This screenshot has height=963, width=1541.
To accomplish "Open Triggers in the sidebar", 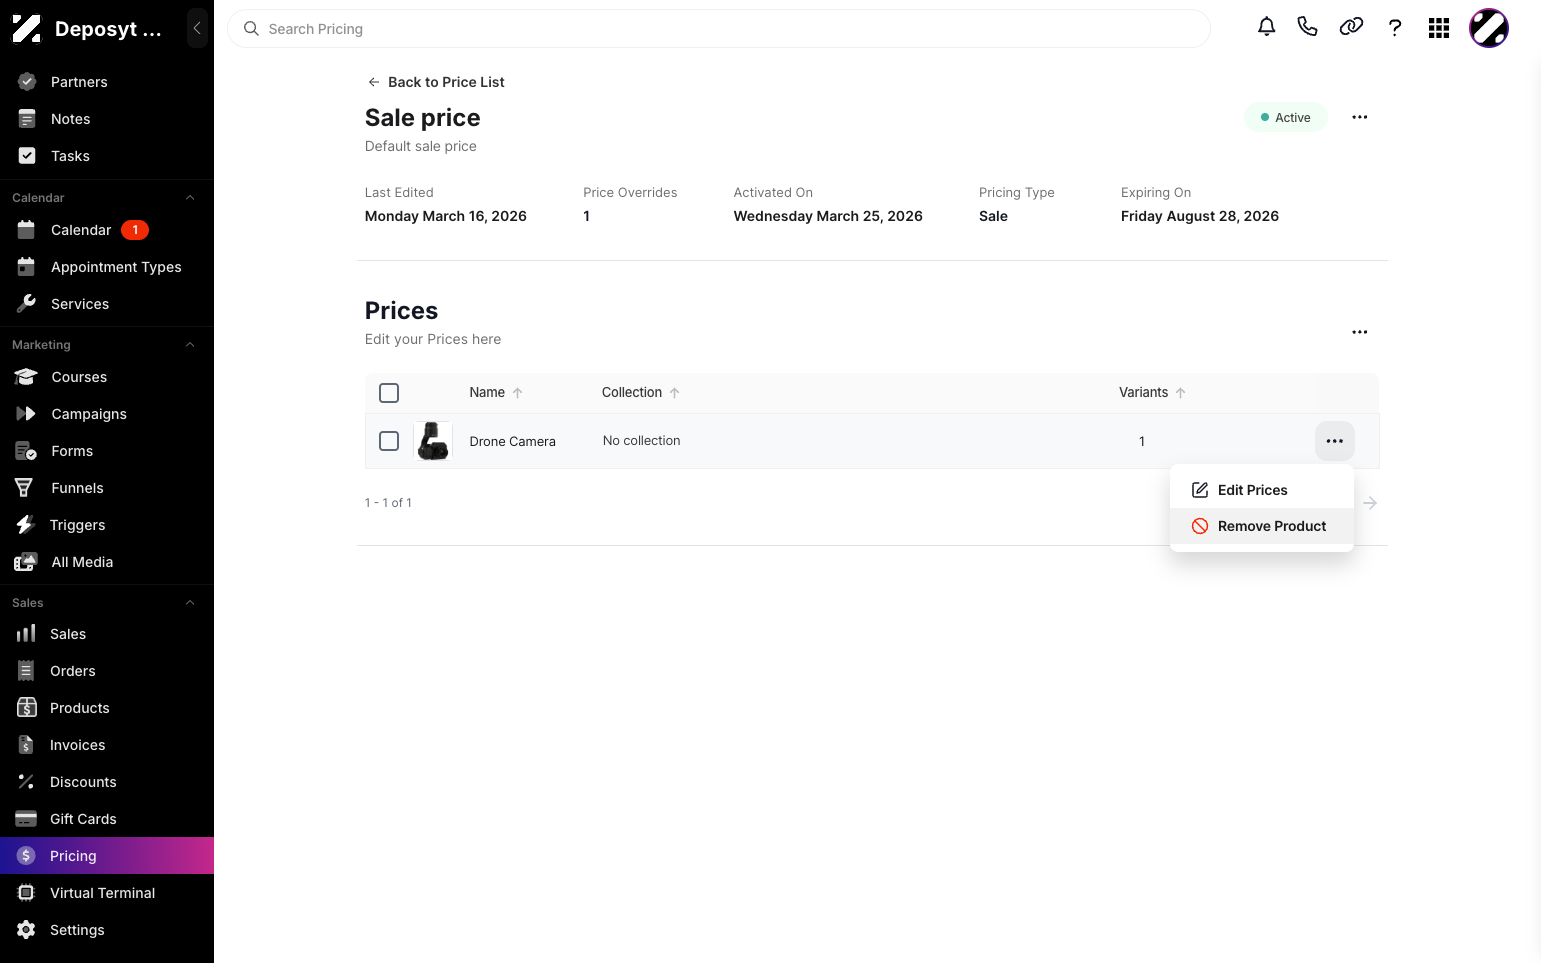I will point(107,525).
